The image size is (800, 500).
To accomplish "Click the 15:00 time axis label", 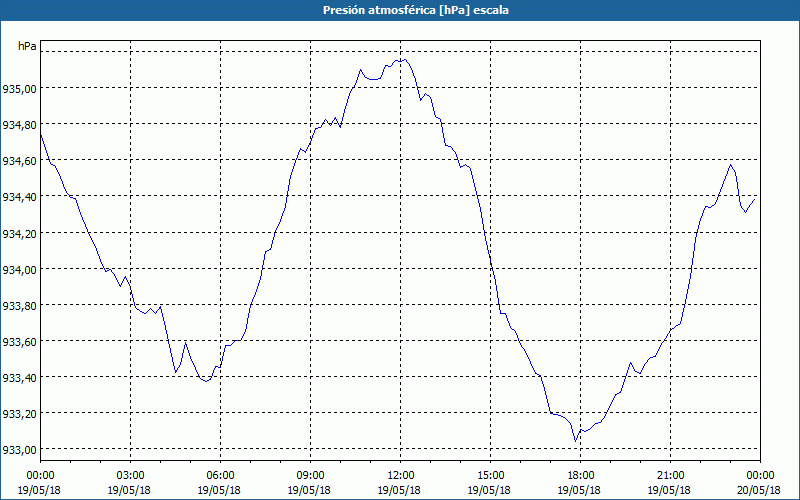I will (490, 476).
